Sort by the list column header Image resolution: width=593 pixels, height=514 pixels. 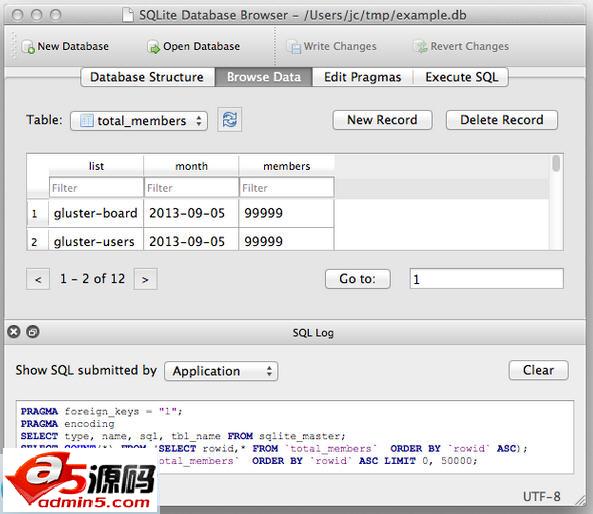tap(96, 166)
